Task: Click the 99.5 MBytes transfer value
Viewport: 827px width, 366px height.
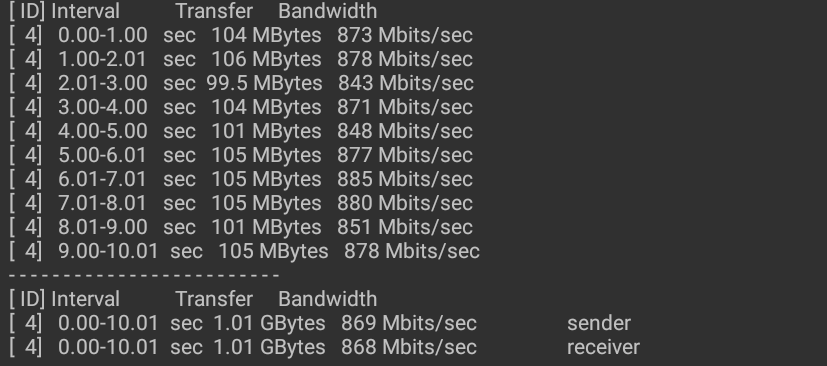Action: point(264,83)
